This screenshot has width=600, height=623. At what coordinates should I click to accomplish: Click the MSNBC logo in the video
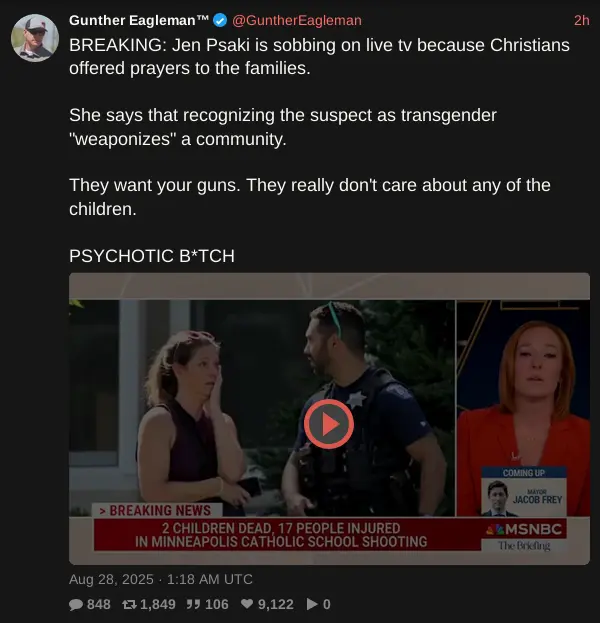coord(524,529)
